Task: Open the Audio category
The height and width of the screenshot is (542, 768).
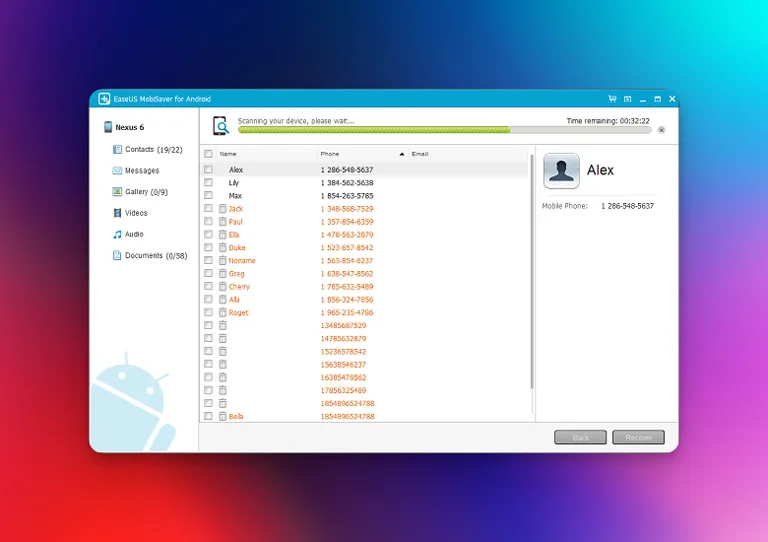Action: pos(134,234)
